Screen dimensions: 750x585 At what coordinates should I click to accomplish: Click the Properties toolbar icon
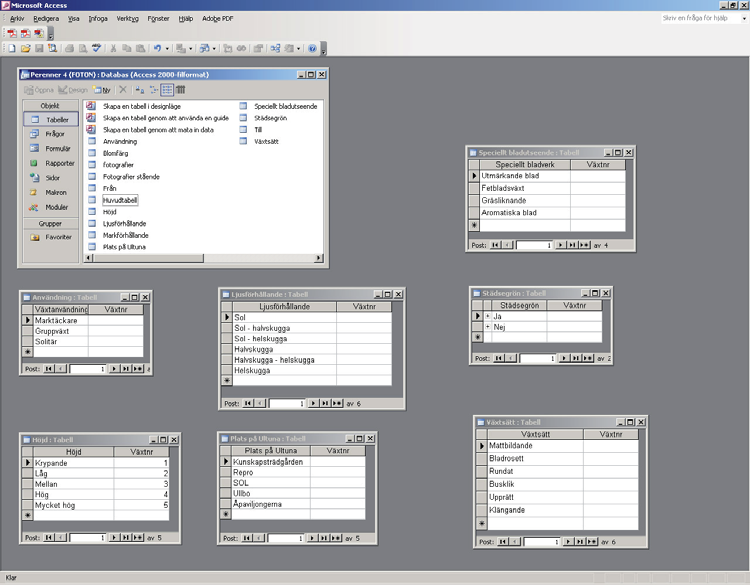click(258, 48)
